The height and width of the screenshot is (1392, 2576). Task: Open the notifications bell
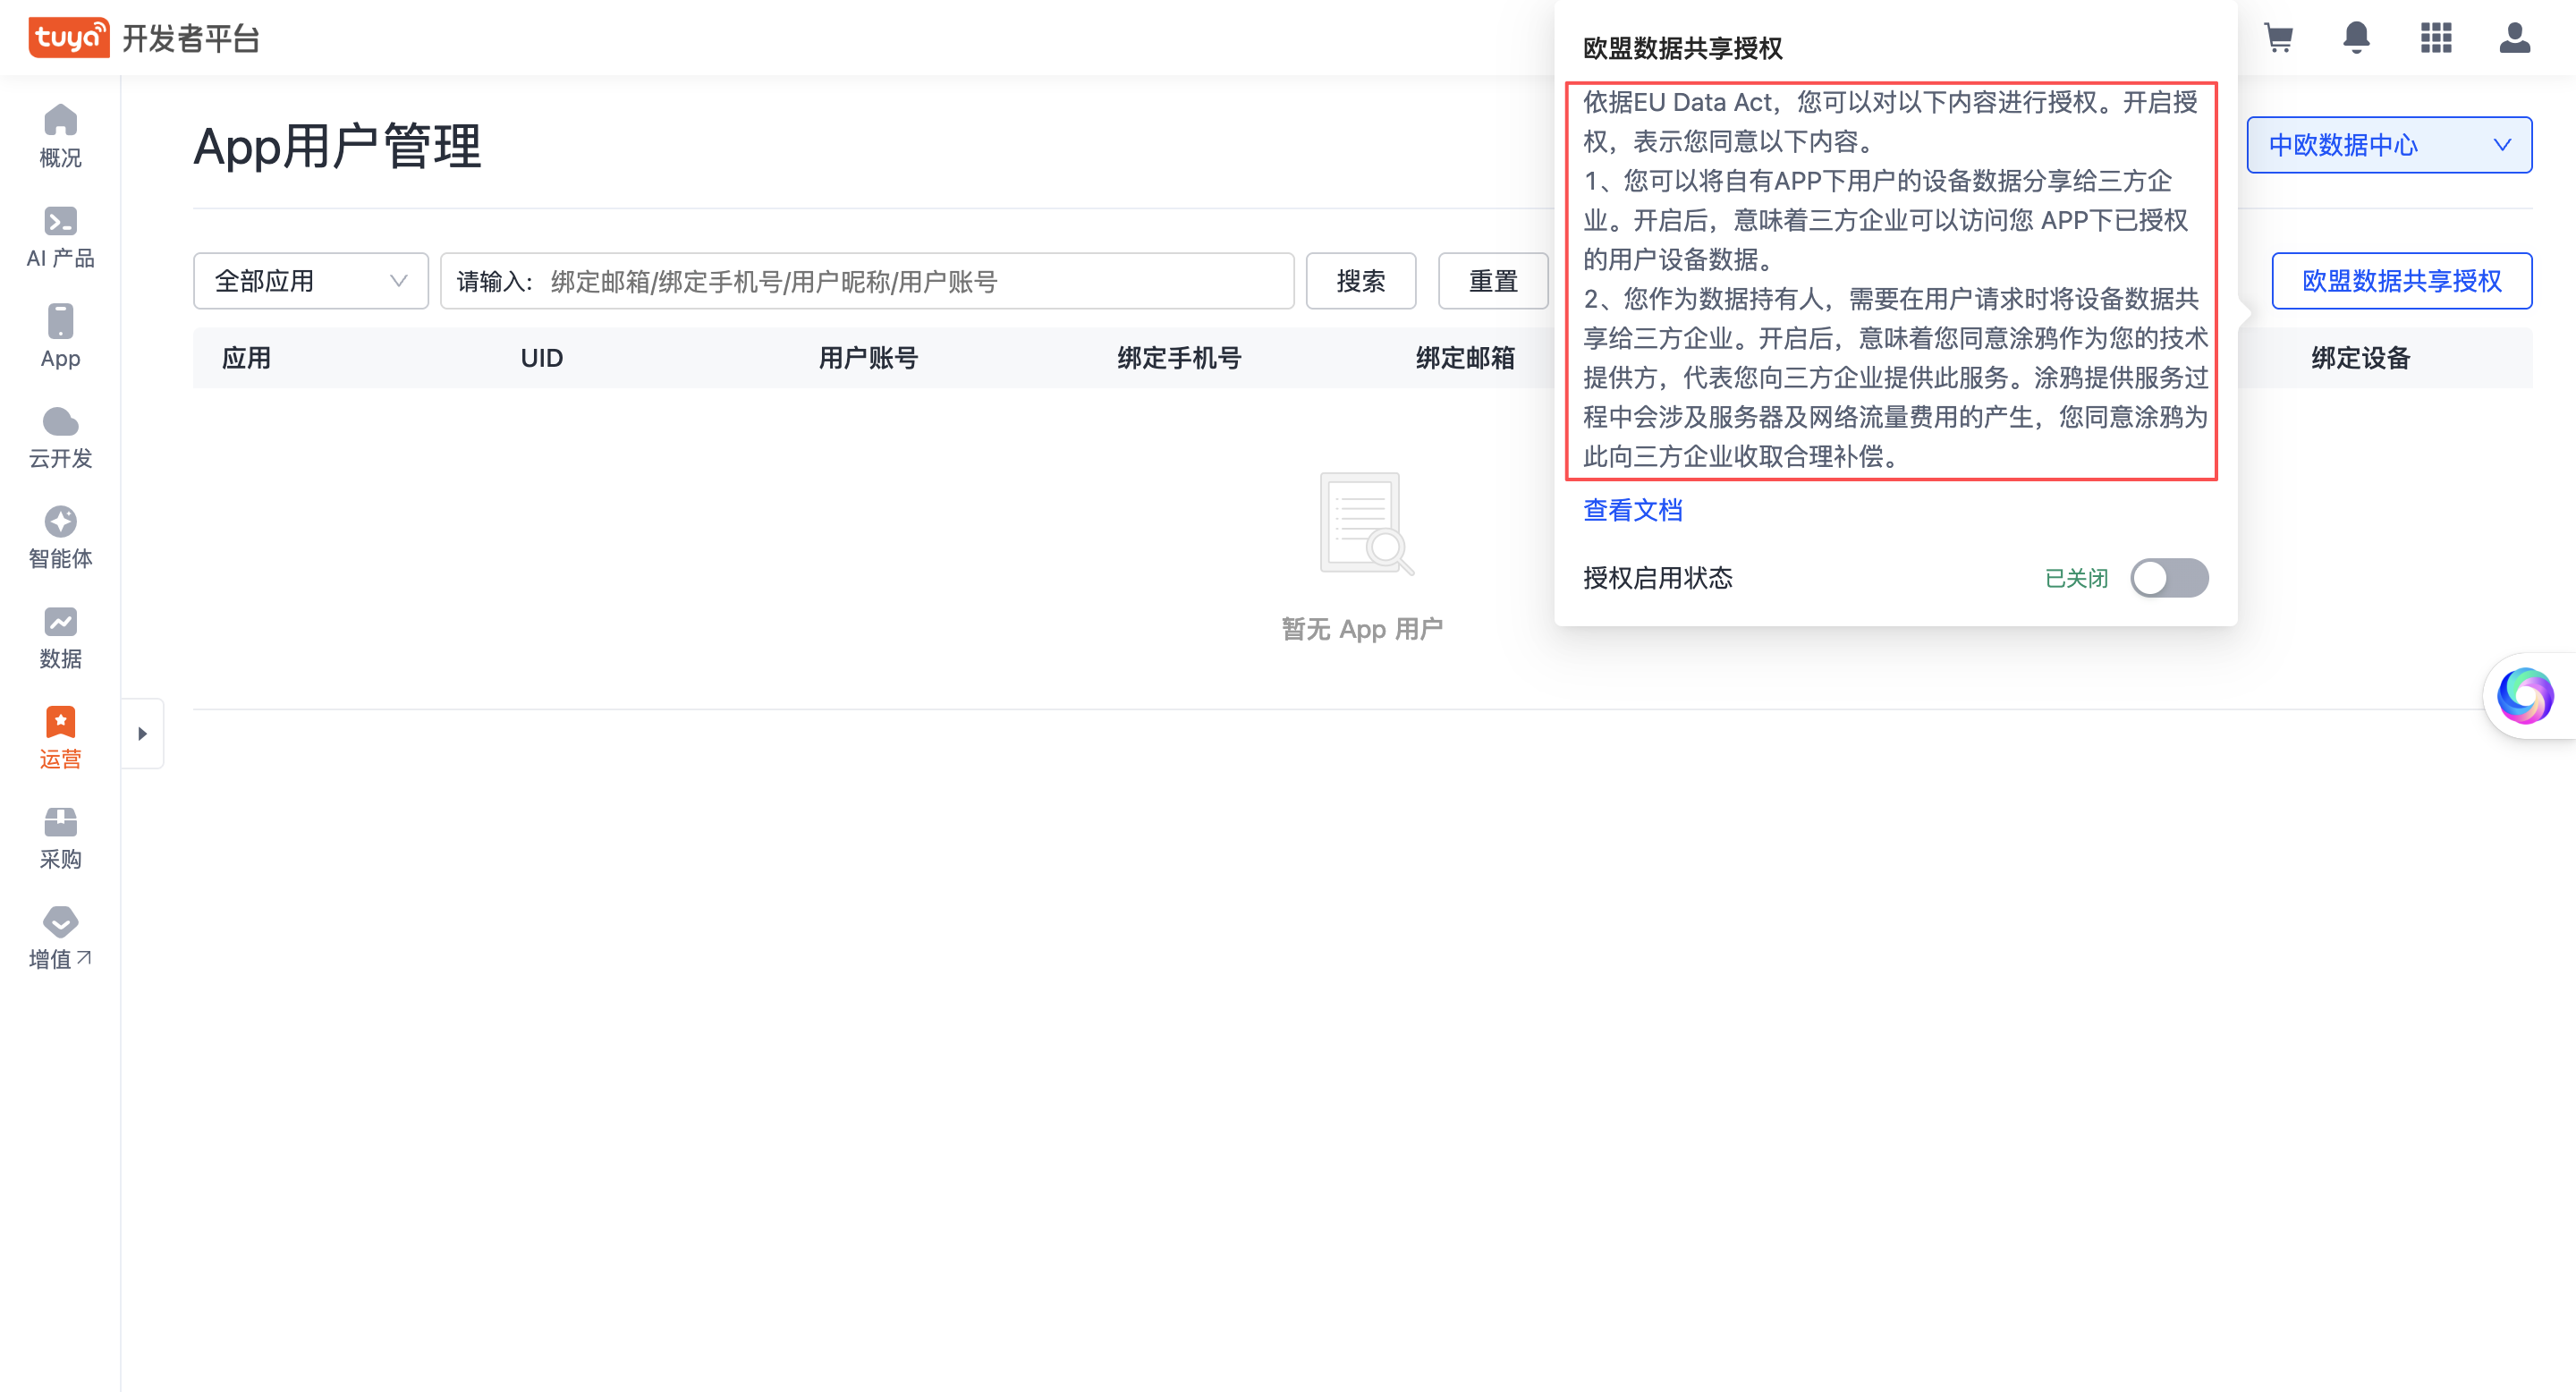[2356, 38]
